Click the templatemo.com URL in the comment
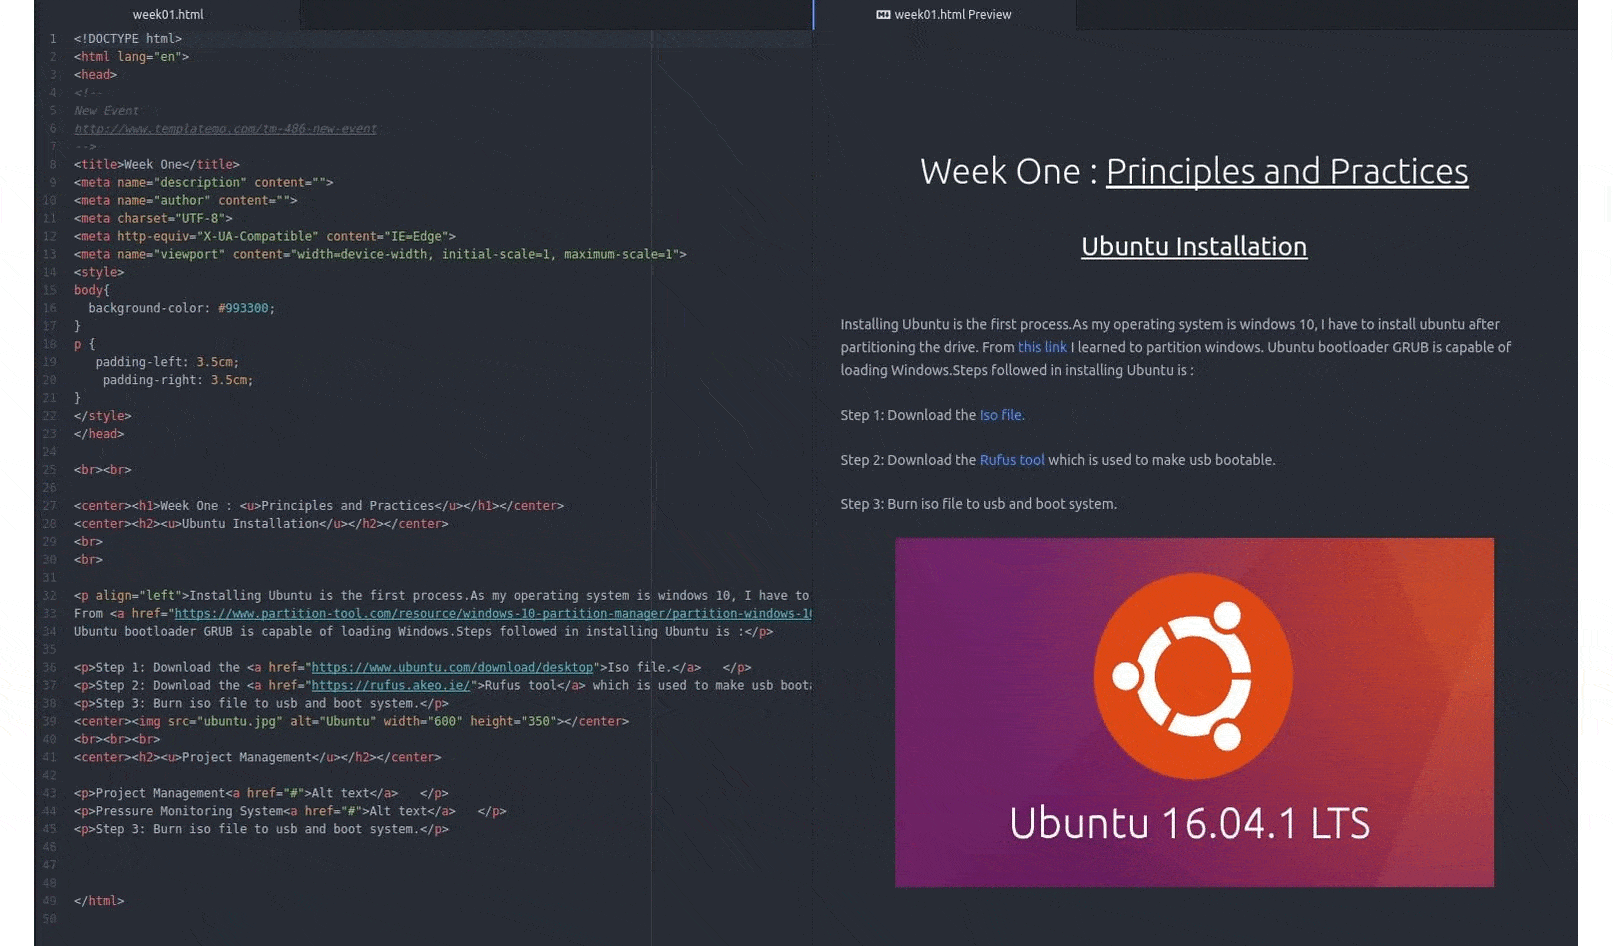Image resolution: width=1613 pixels, height=946 pixels. [x=225, y=129]
